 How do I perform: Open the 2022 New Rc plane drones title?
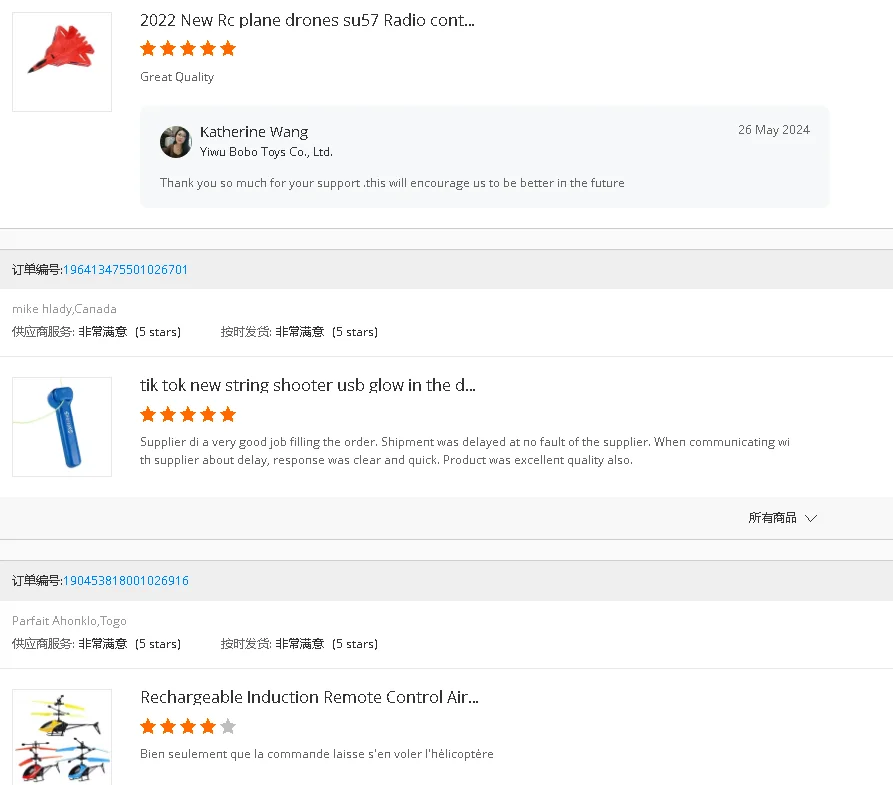pyautogui.click(x=307, y=20)
